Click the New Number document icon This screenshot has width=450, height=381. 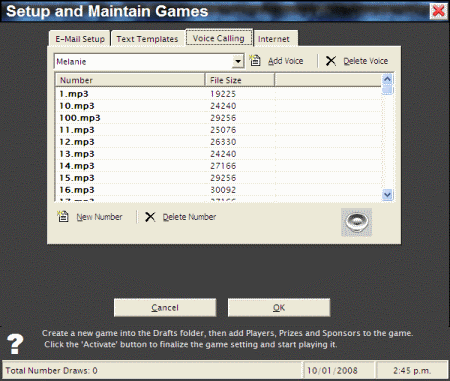pyautogui.click(x=63, y=217)
